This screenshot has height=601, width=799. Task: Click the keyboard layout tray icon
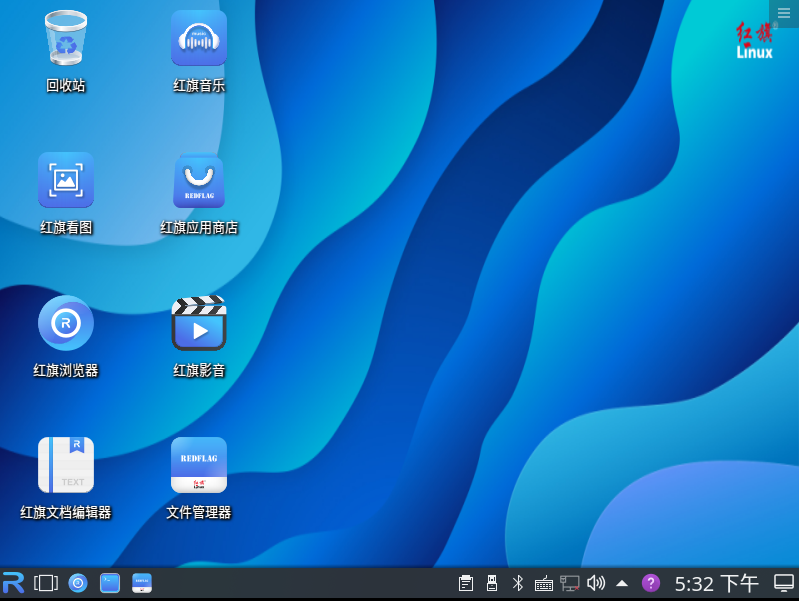click(544, 583)
